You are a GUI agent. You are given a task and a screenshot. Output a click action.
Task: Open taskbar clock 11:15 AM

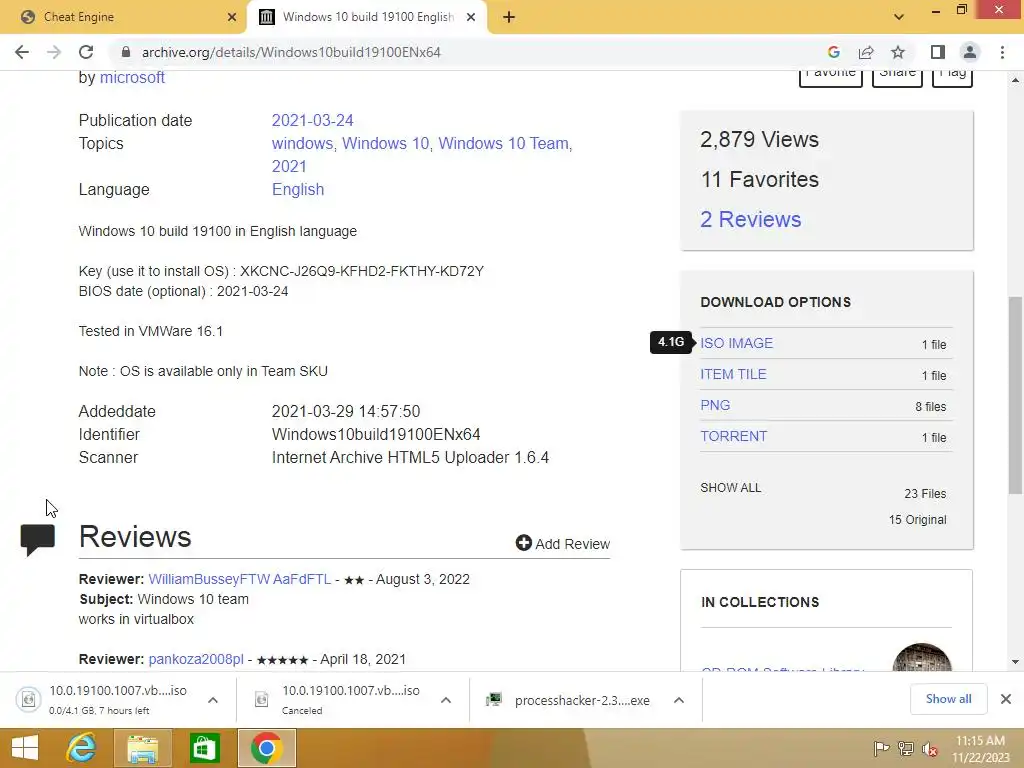coord(981,748)
